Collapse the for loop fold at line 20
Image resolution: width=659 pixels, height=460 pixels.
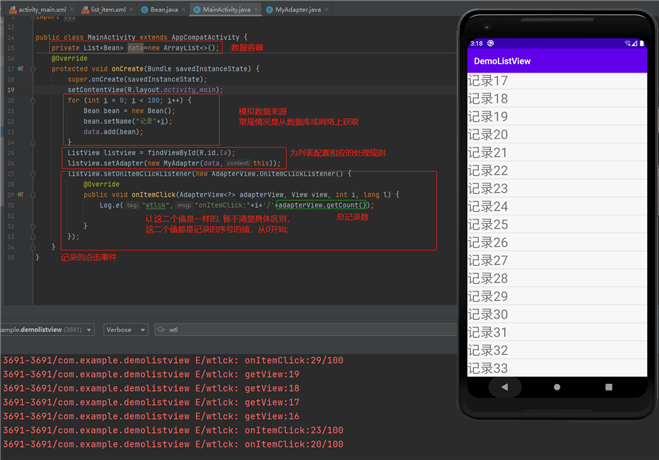[33, 100]
